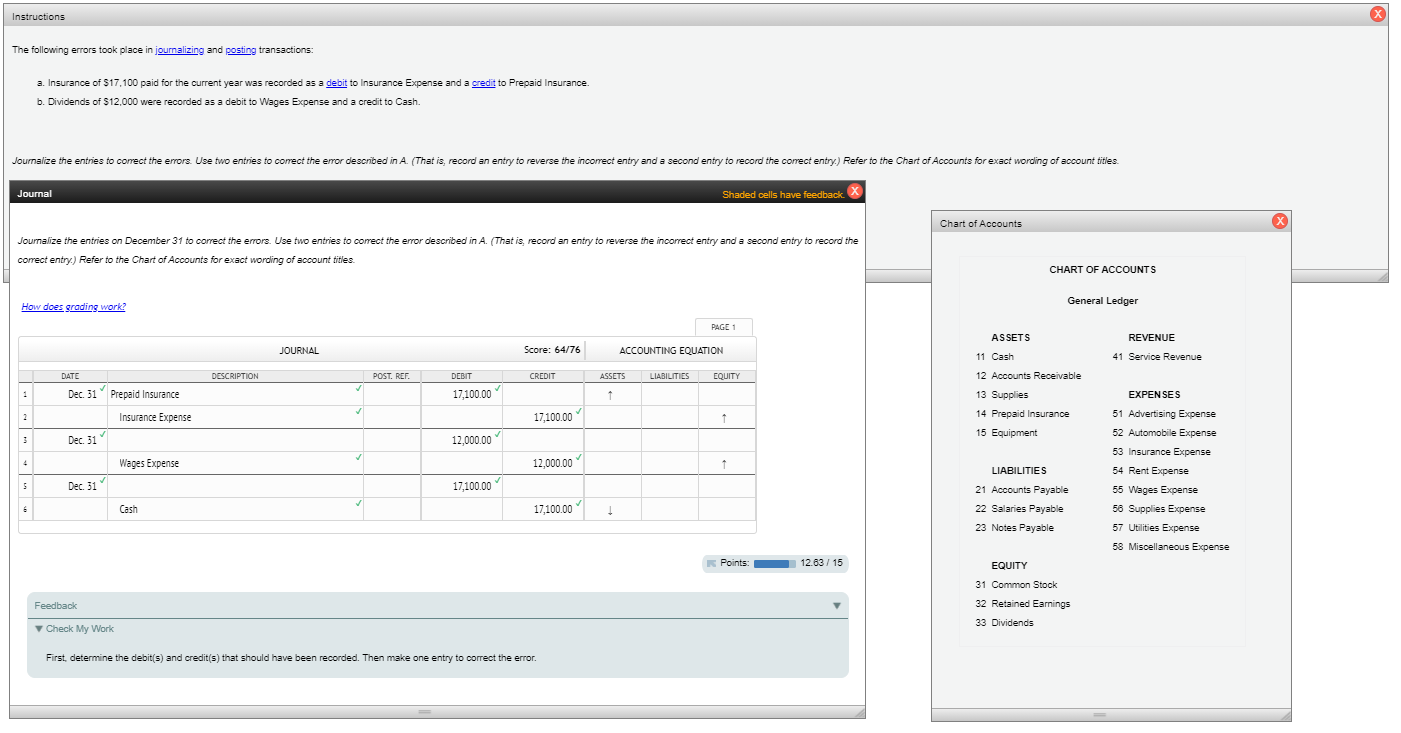The image size is (1401, 733).
Task: Click '14 Prepaid Insurance' in Chart of Accounts
Action: pos(1022,414)
